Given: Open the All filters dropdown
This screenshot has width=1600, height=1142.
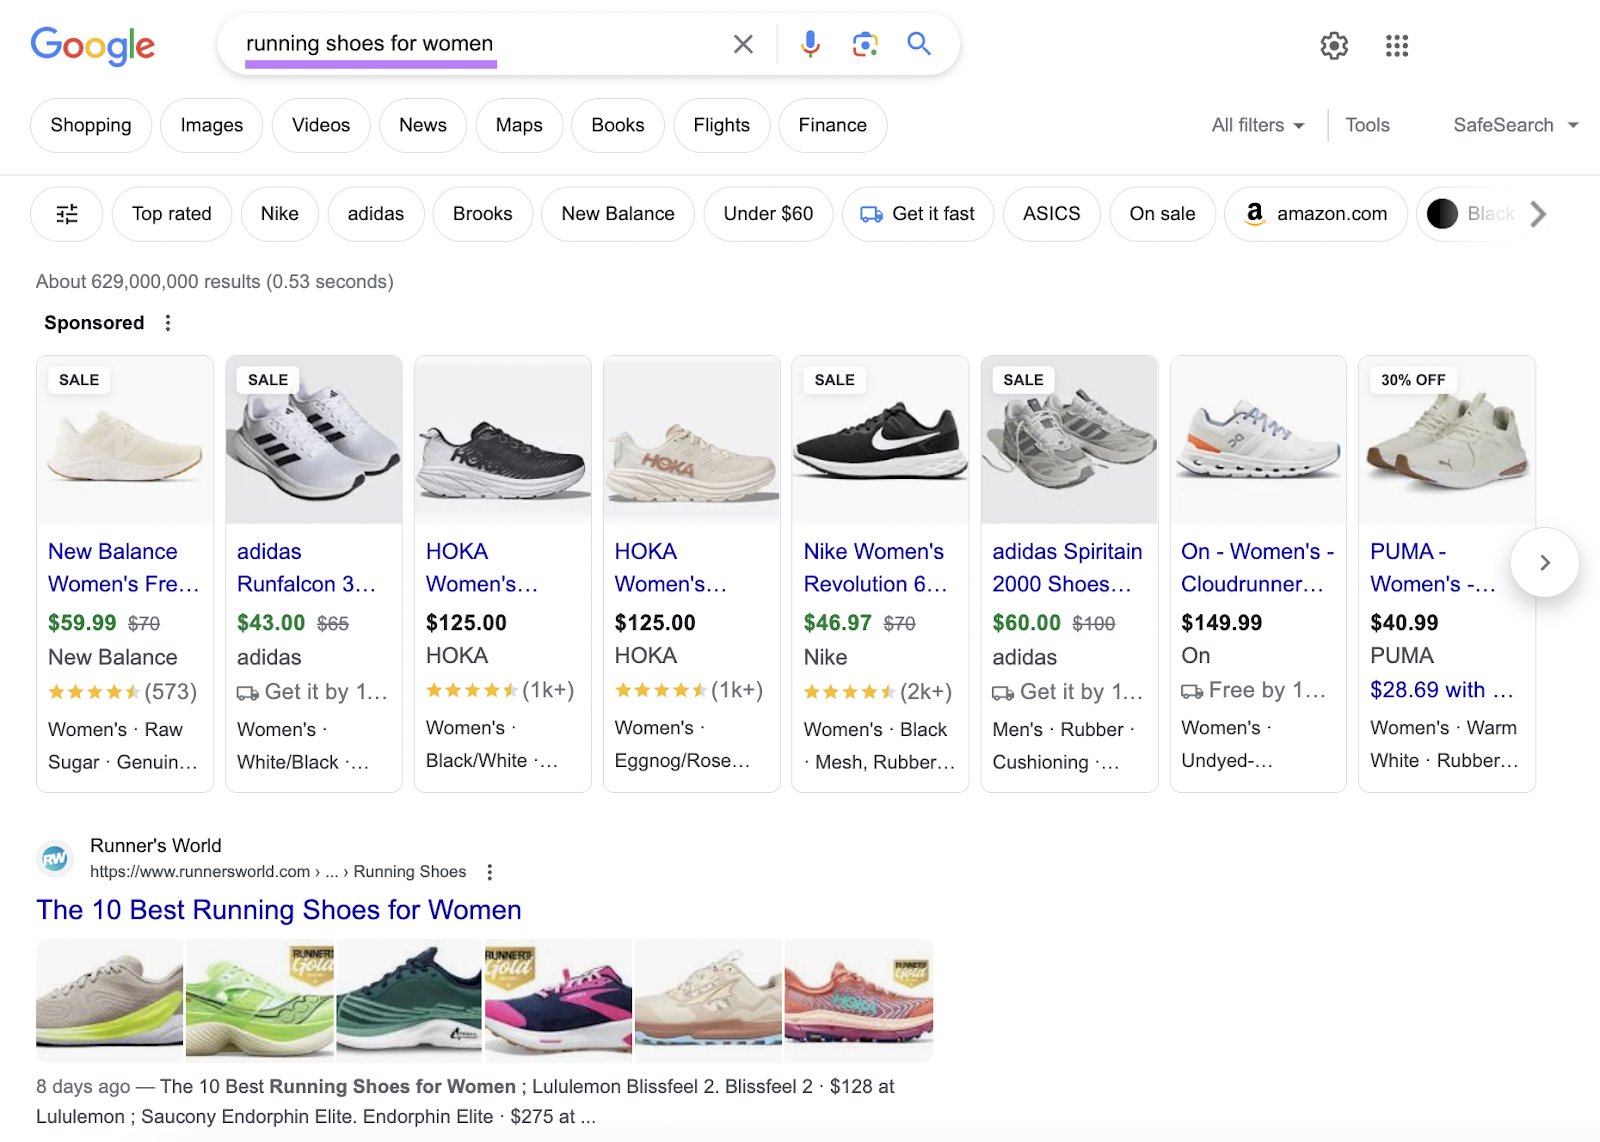Looking at the screenshot, I should coord(1256,125).
